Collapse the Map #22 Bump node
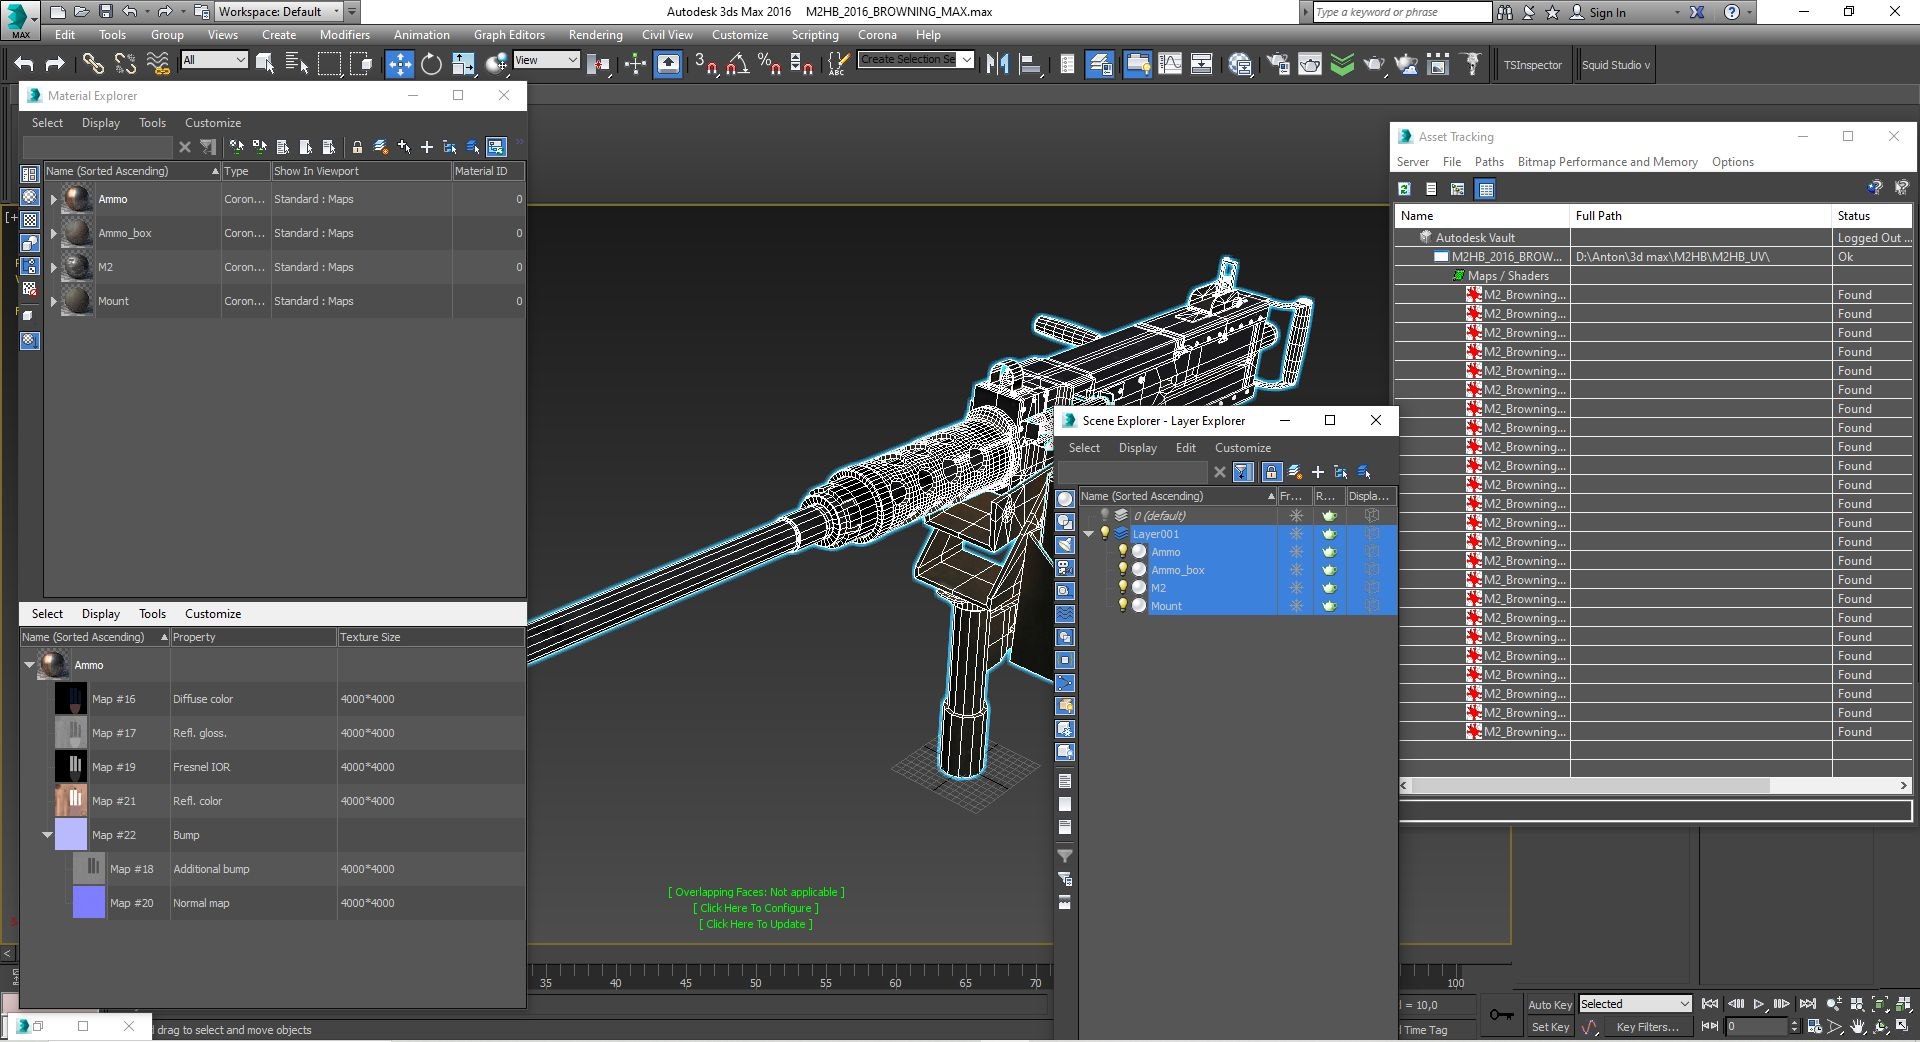 [x=47, y=835]
